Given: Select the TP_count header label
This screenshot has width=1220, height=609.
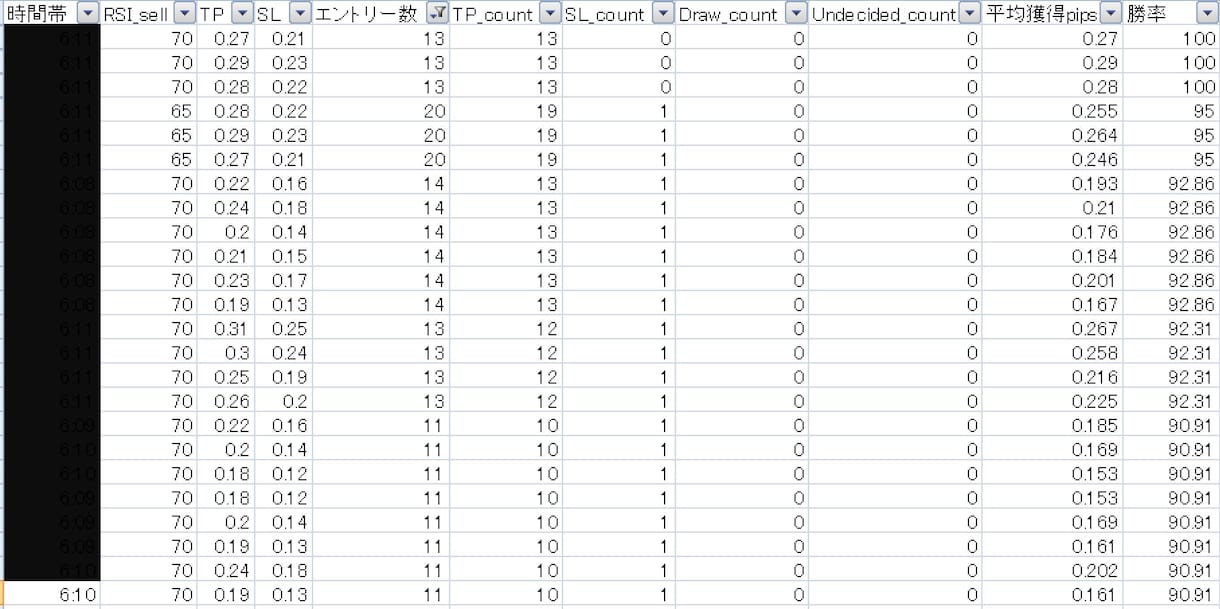Looking at the screenshot, I should 493,14.
